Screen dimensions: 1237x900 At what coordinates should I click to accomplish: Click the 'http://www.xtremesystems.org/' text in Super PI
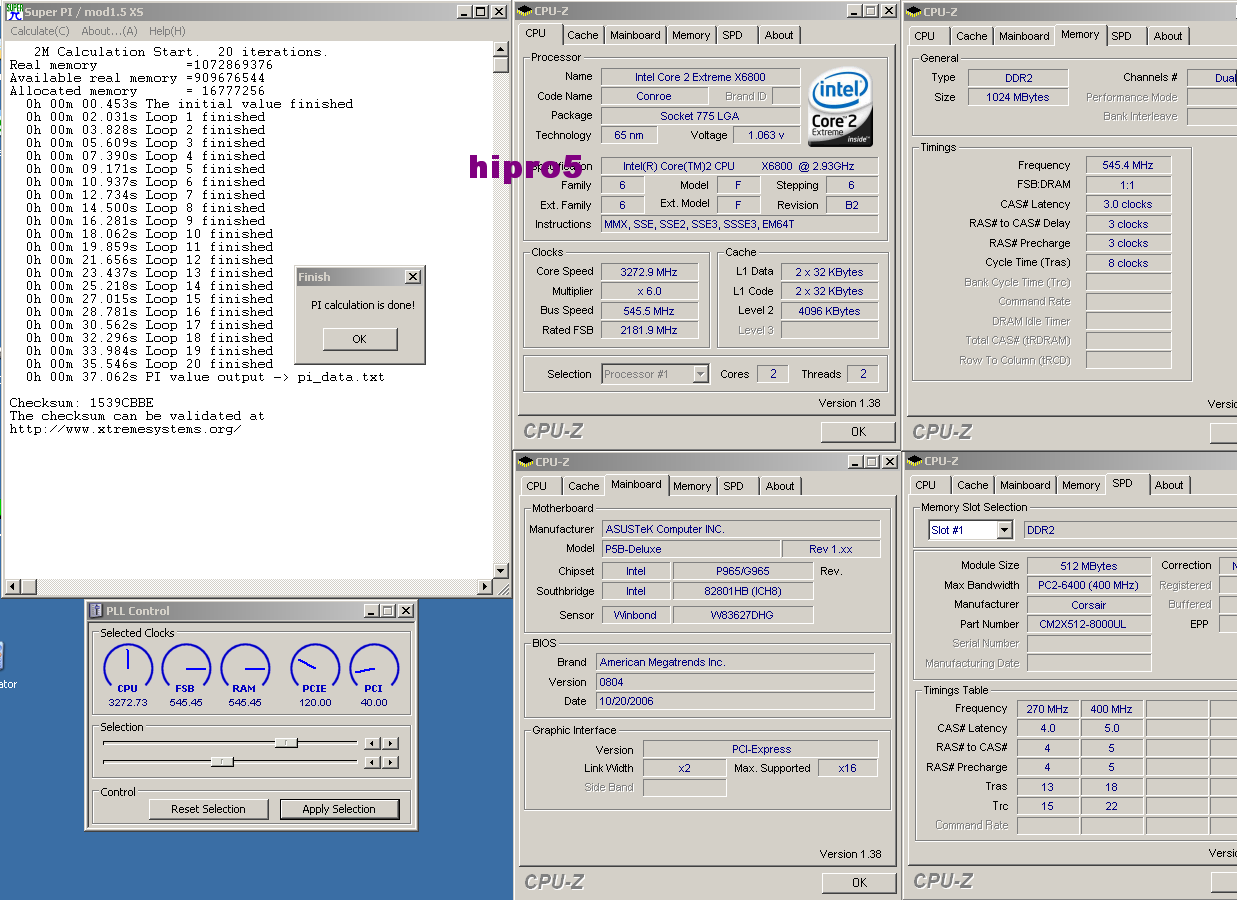tap(126, 429)
